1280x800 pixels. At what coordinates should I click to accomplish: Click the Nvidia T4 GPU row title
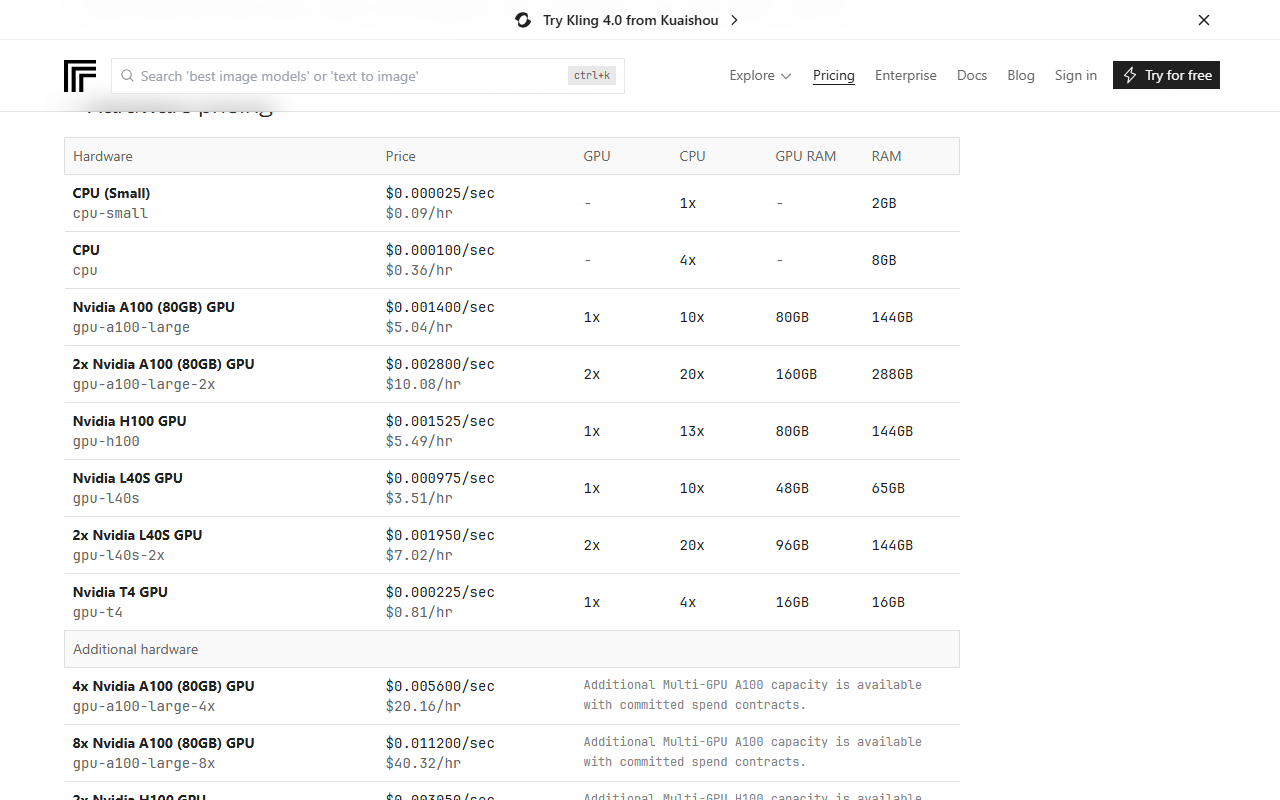tap(120, 592)
